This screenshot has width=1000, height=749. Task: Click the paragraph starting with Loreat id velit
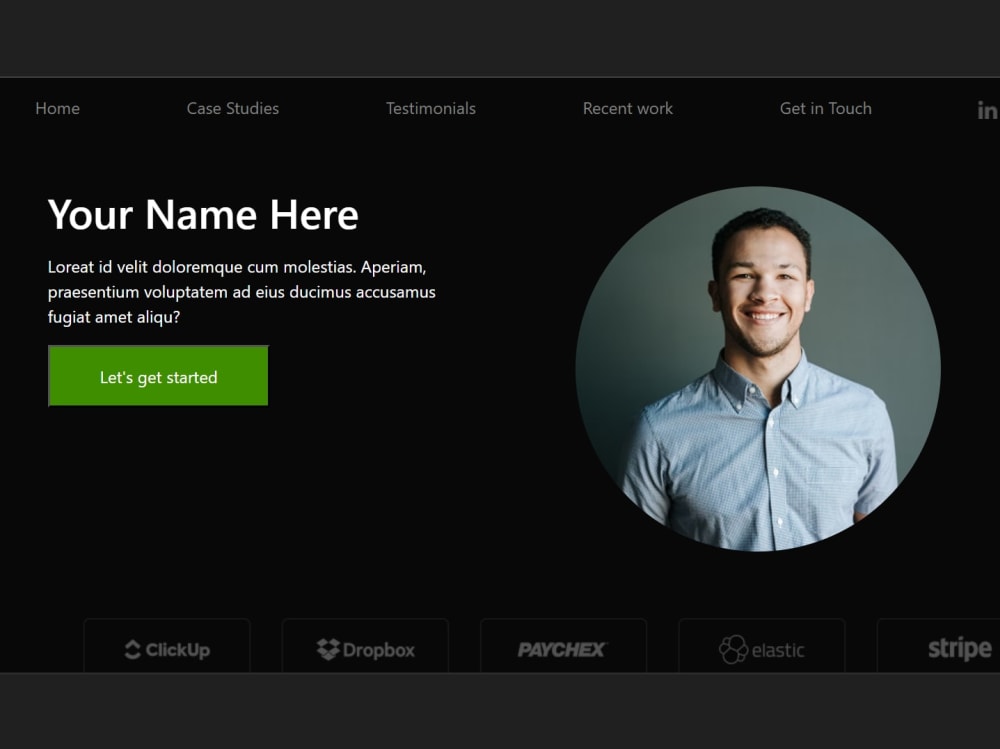pos(242,292)
